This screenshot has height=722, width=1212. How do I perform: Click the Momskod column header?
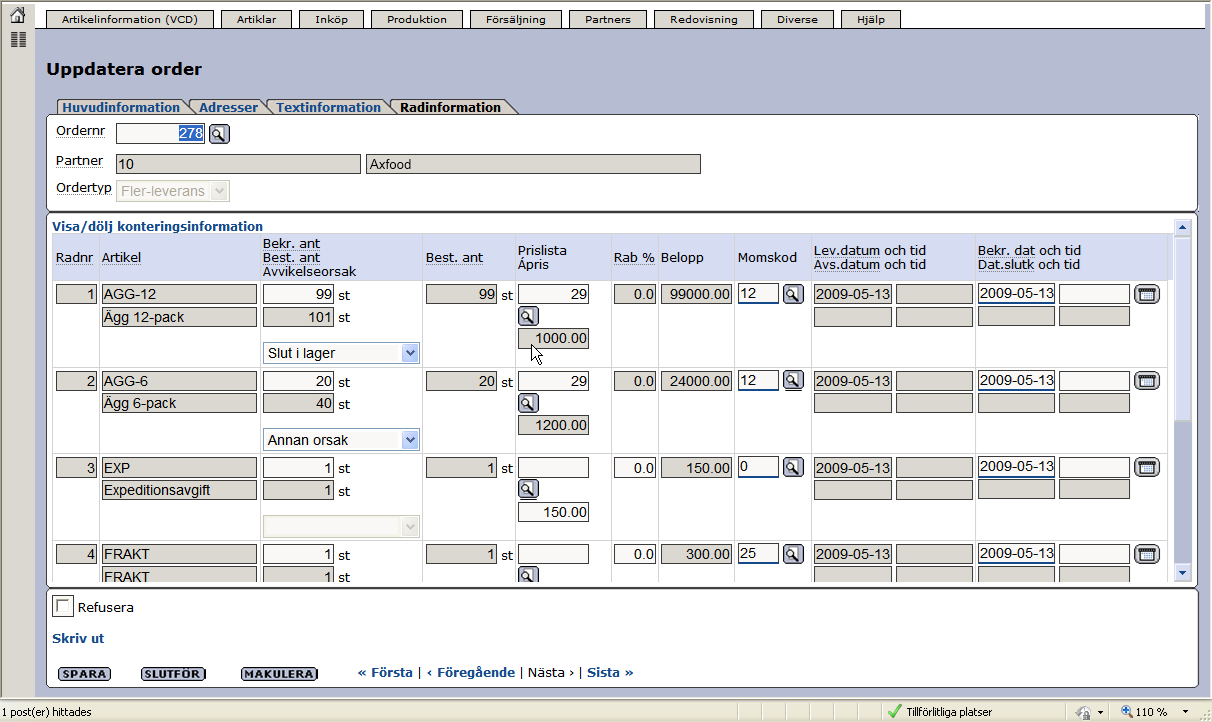[x=767, y=258]
